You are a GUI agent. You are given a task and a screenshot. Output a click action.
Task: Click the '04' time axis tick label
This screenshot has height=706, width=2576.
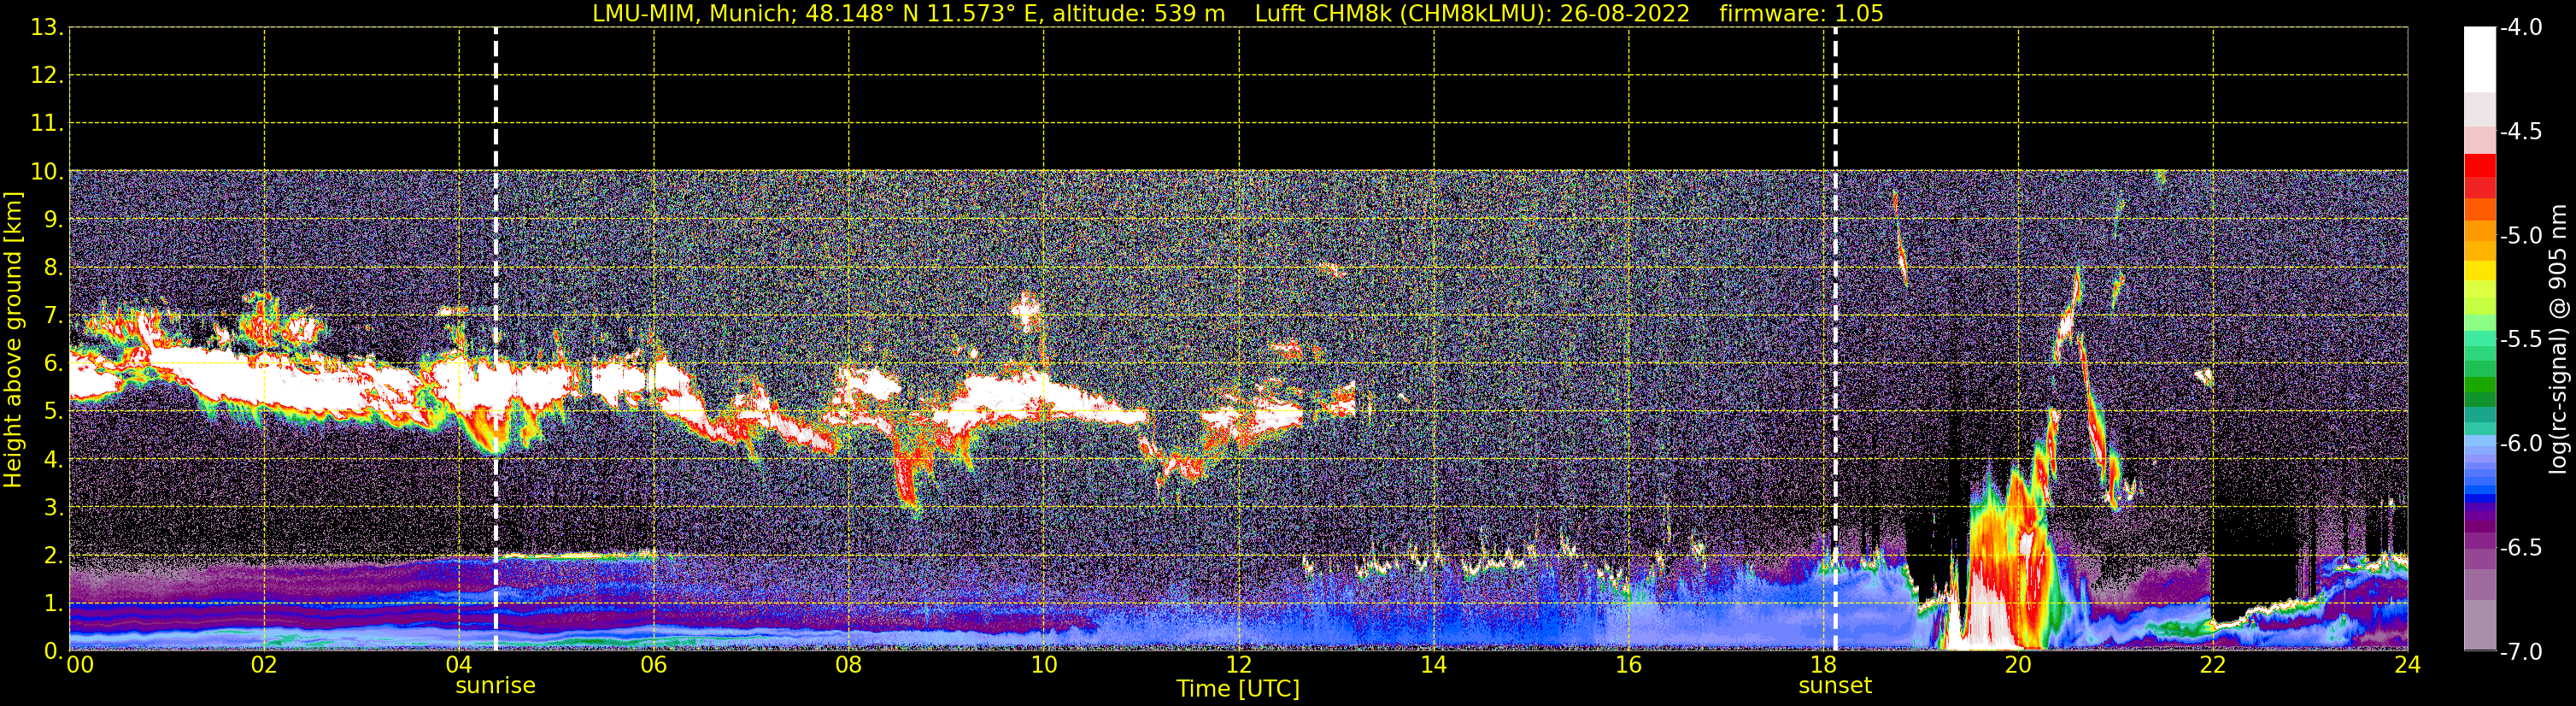(x=459, y=665)
